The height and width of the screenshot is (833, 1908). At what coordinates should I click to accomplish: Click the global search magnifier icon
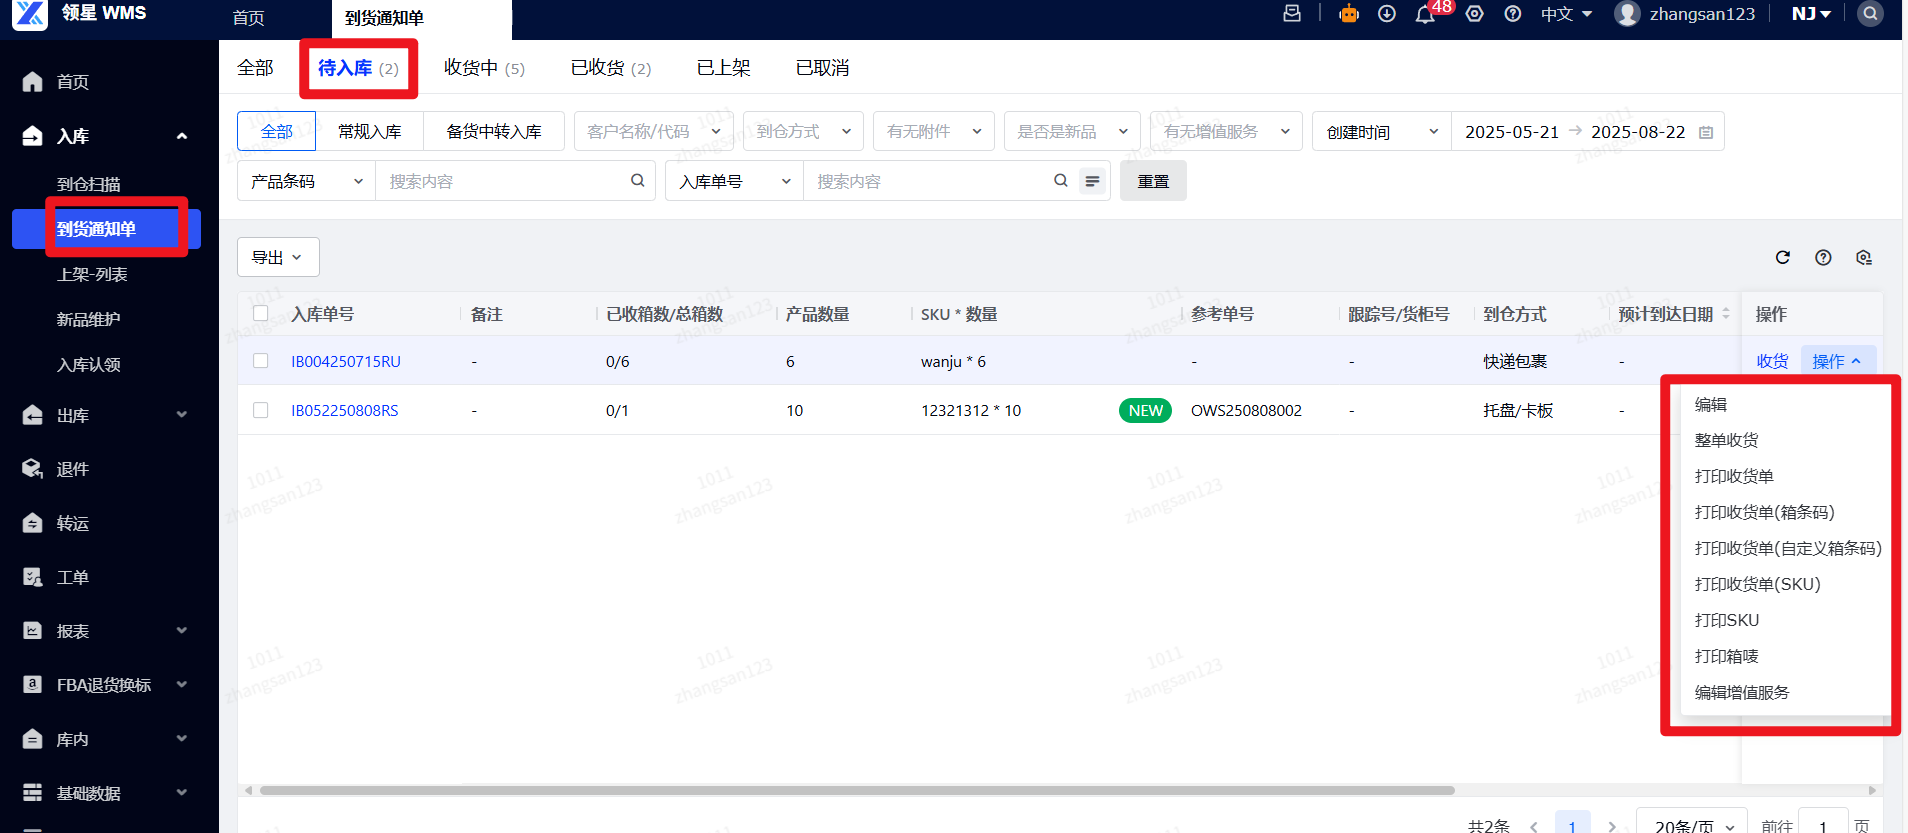point(1870,14)
